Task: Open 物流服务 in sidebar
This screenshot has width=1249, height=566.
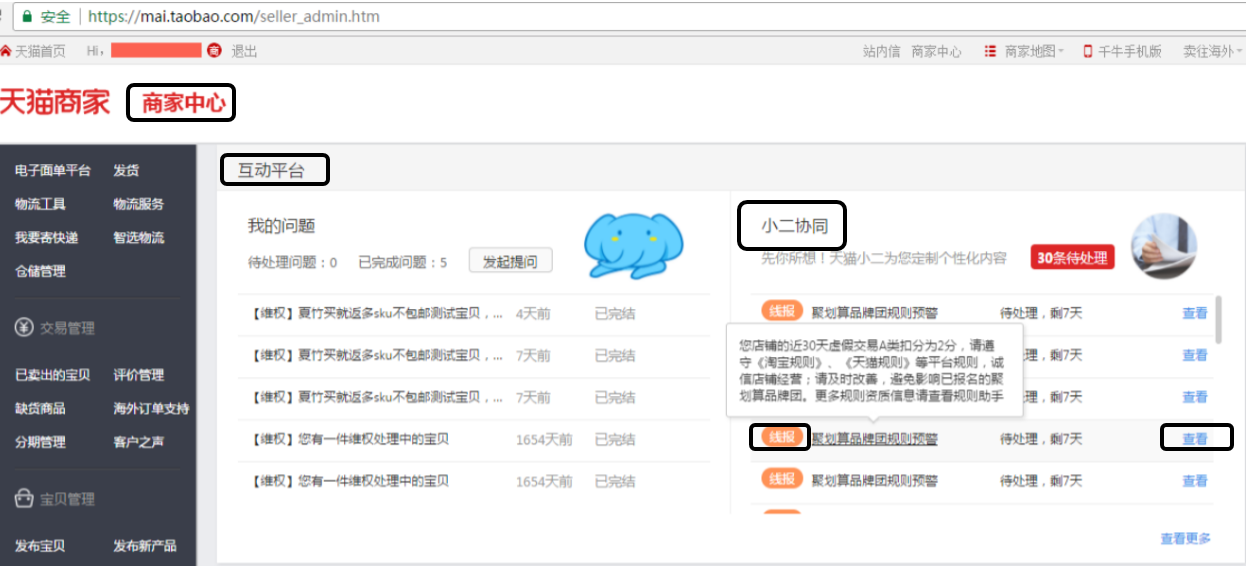Action: 138,204
